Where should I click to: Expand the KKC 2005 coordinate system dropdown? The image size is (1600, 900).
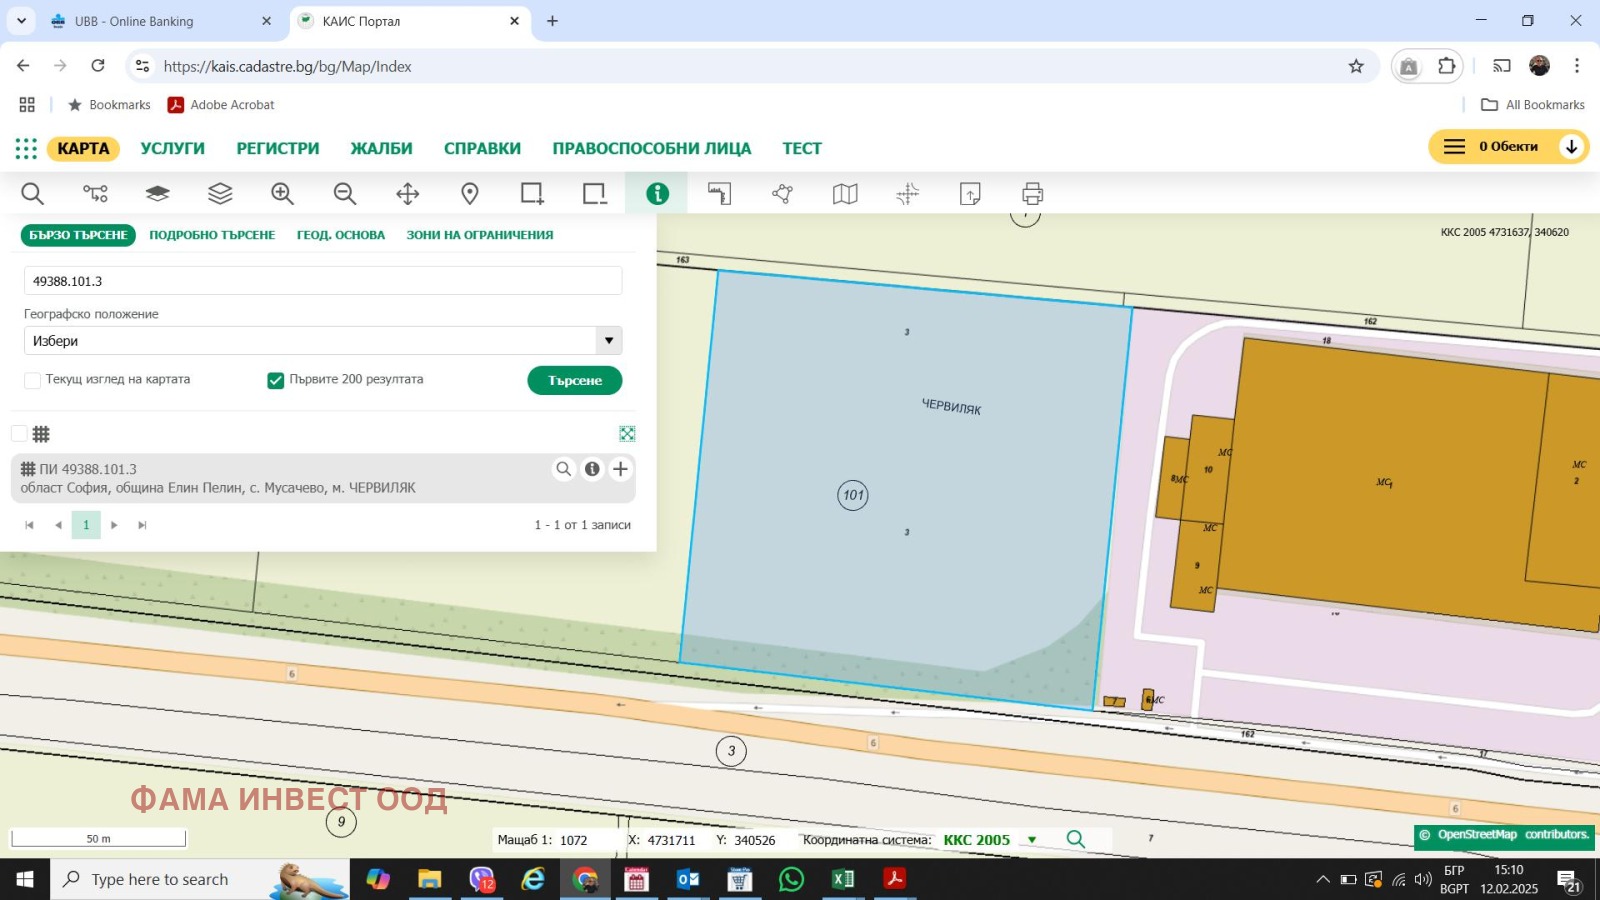[1032, 840]
